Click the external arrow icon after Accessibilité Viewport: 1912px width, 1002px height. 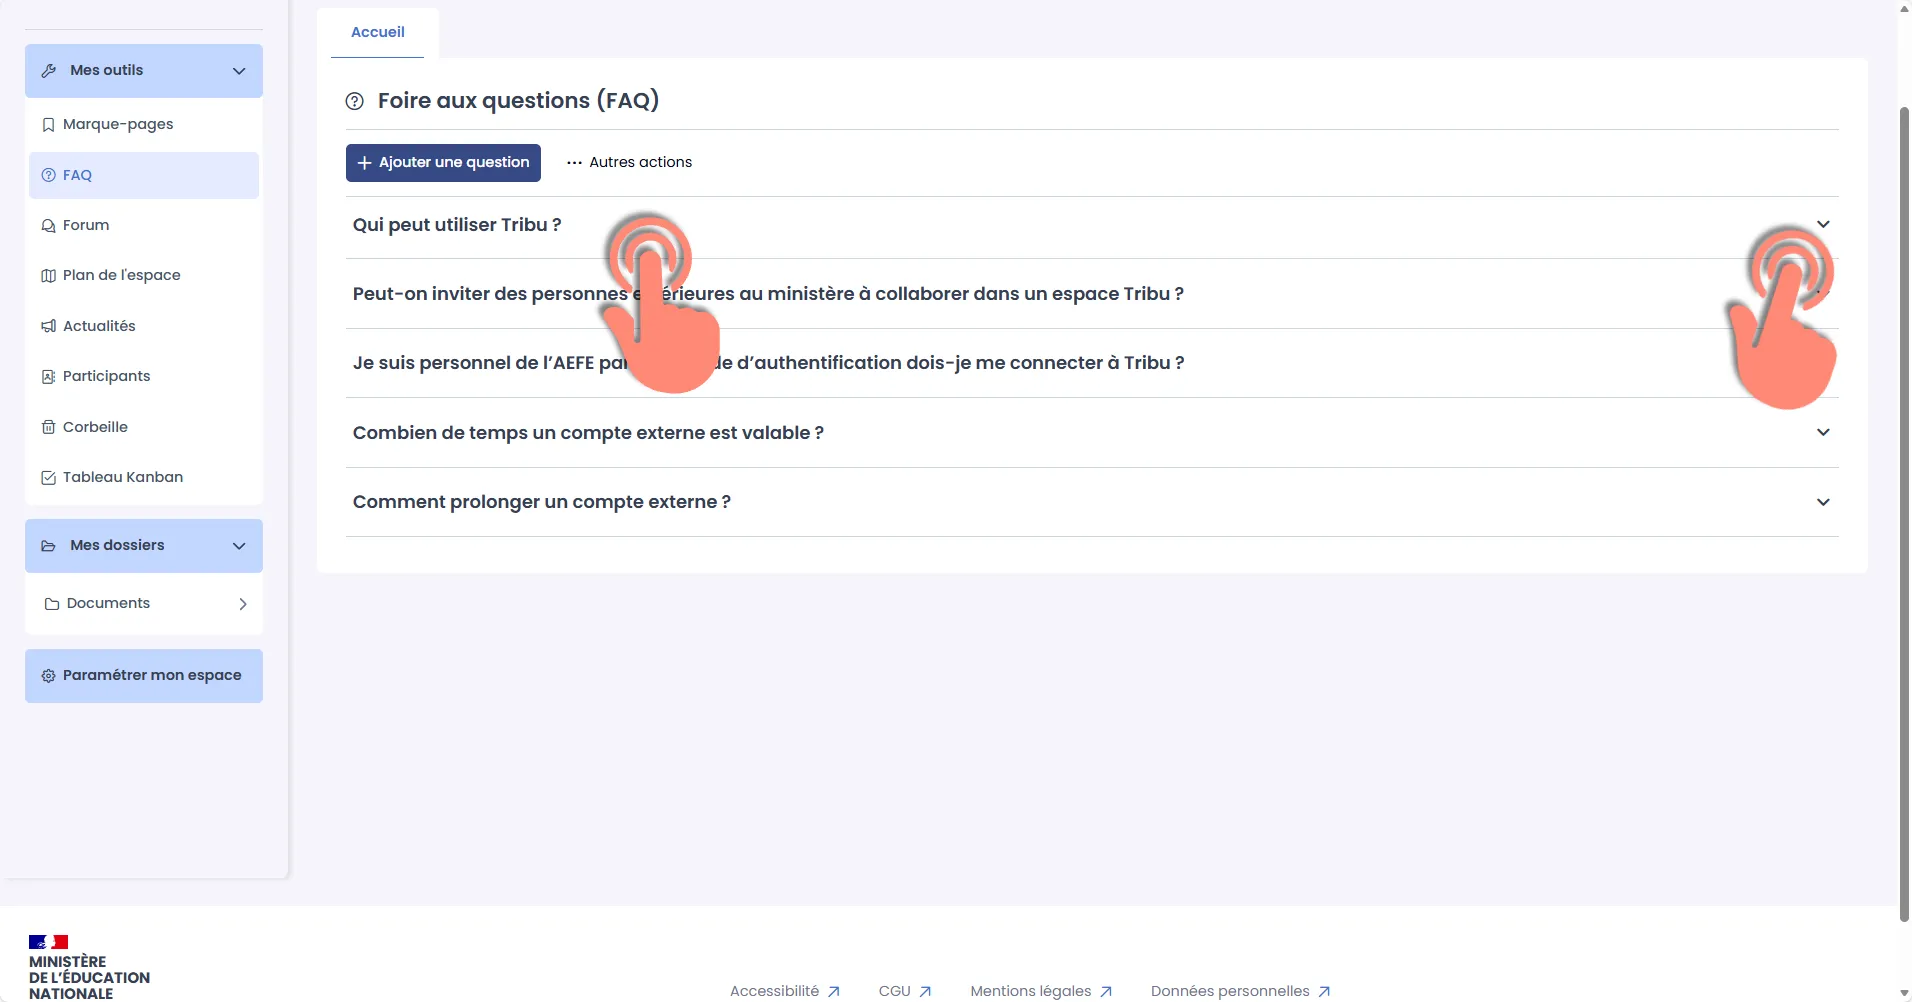[834, 992]
